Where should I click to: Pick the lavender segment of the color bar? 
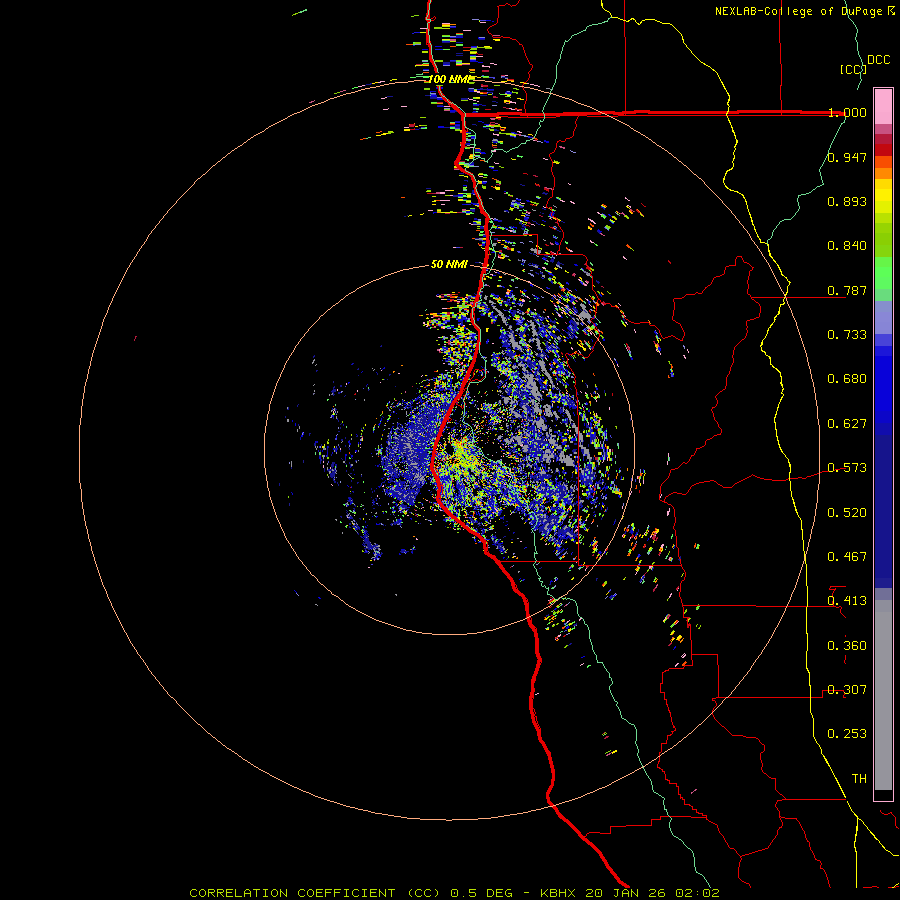pos(883,317)
